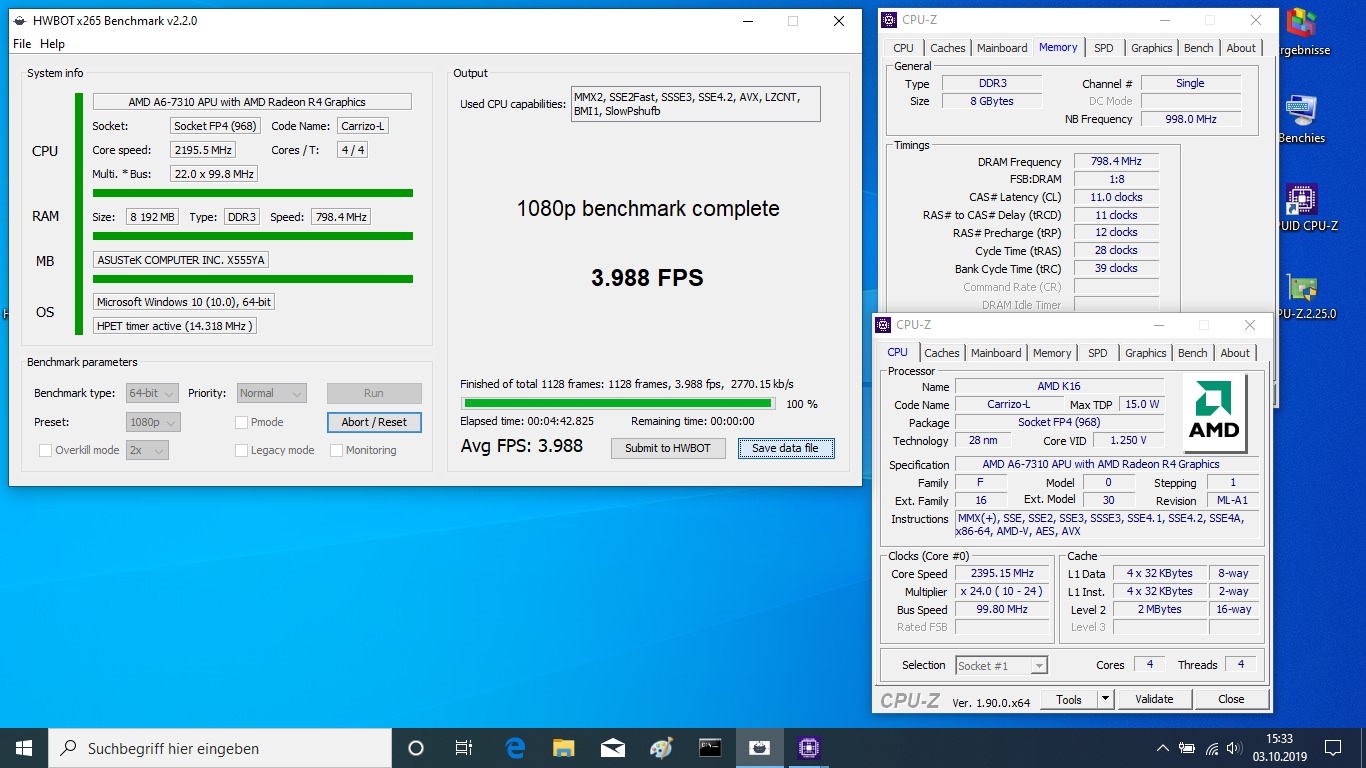Click the Windows search box
This screenshot has width=1366, height=768.
point(220,748)
